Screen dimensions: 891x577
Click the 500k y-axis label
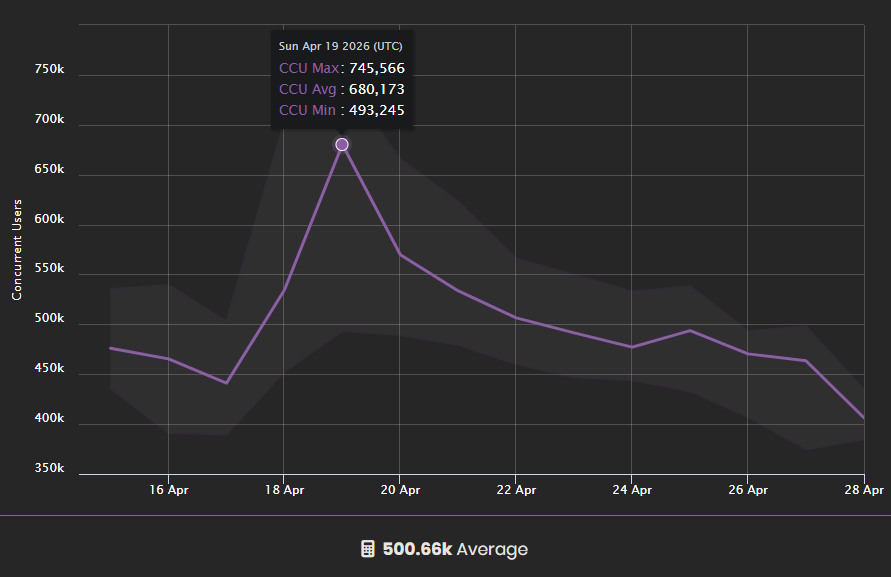click(48, 319)
